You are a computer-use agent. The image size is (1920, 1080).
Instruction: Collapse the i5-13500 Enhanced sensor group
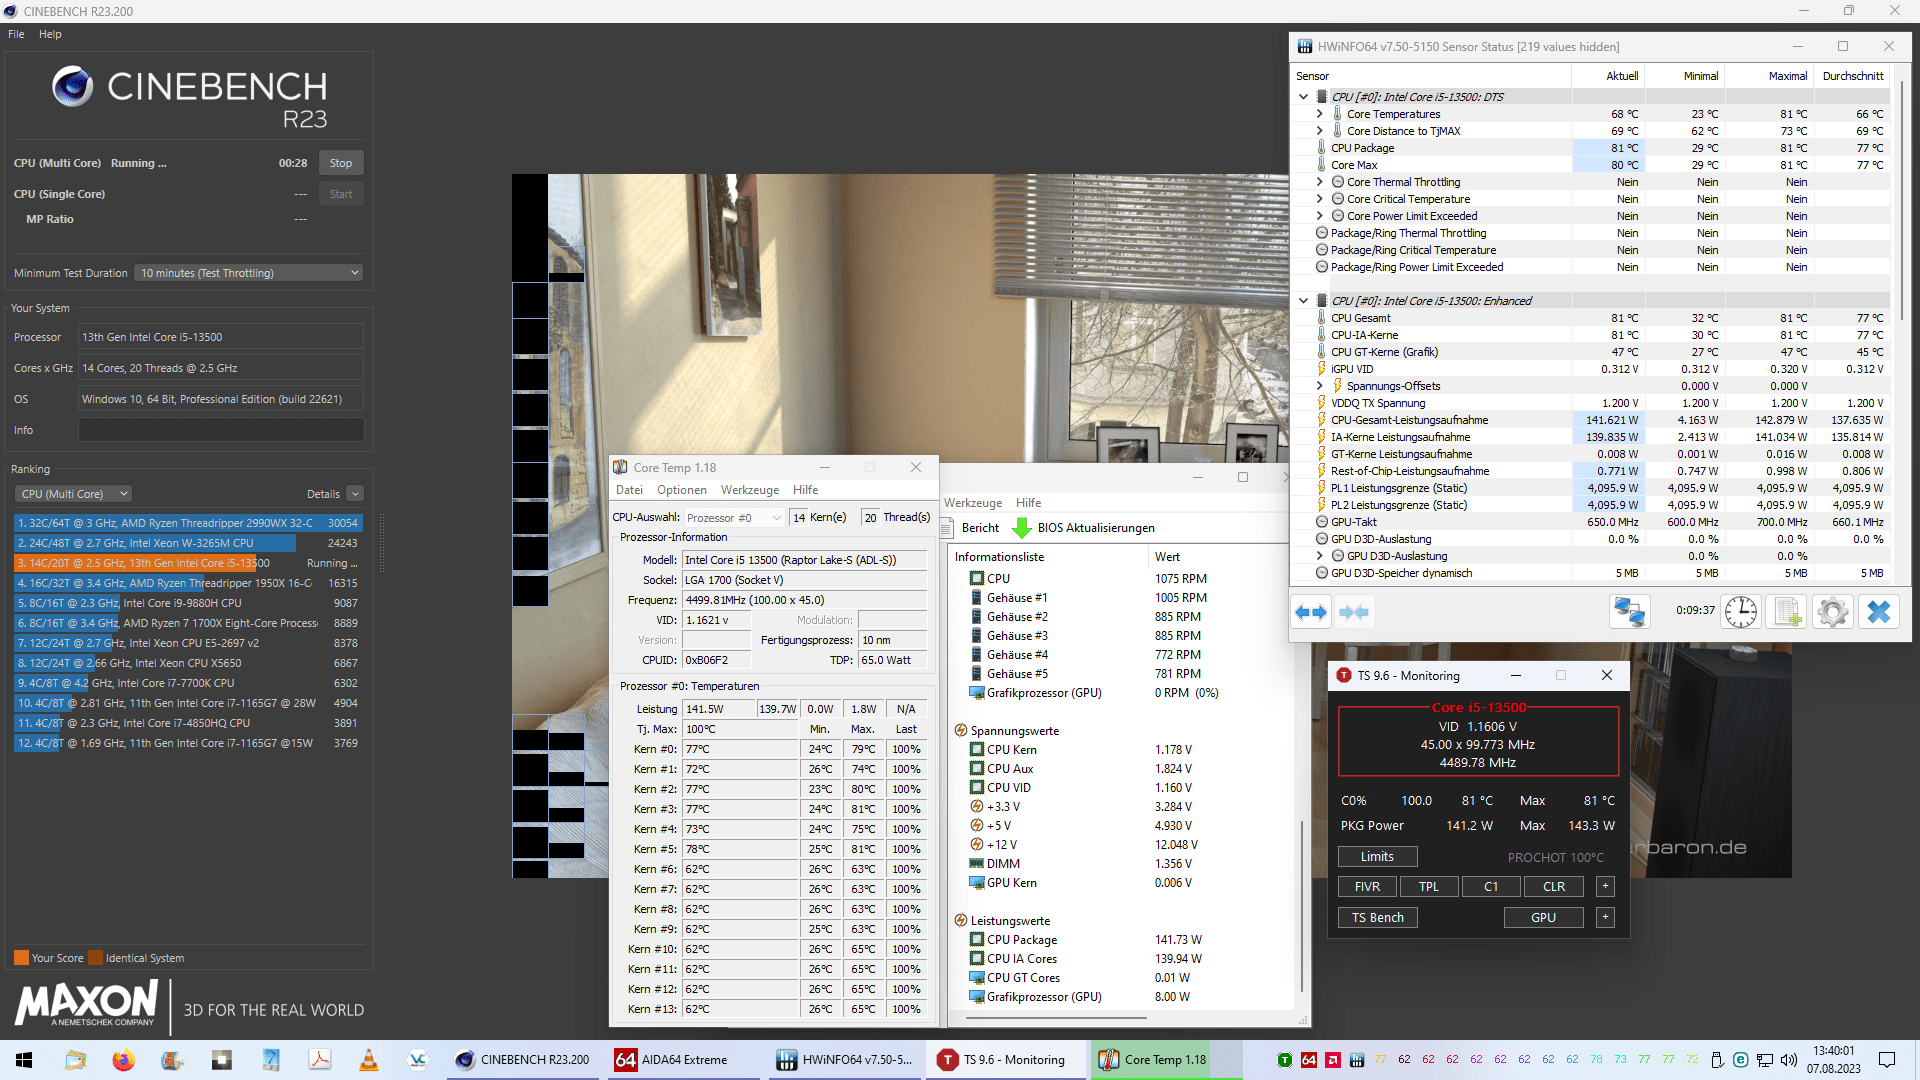1303,301
